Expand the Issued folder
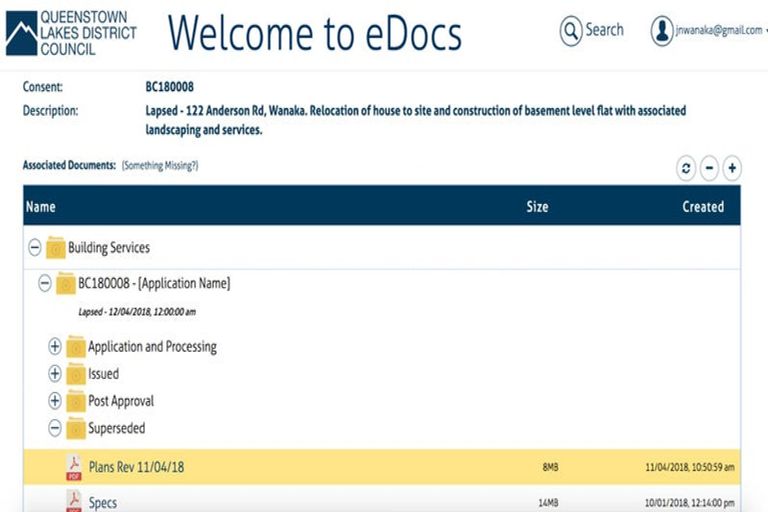Screen dimensions: 768x512 click(x=55, y=374)
